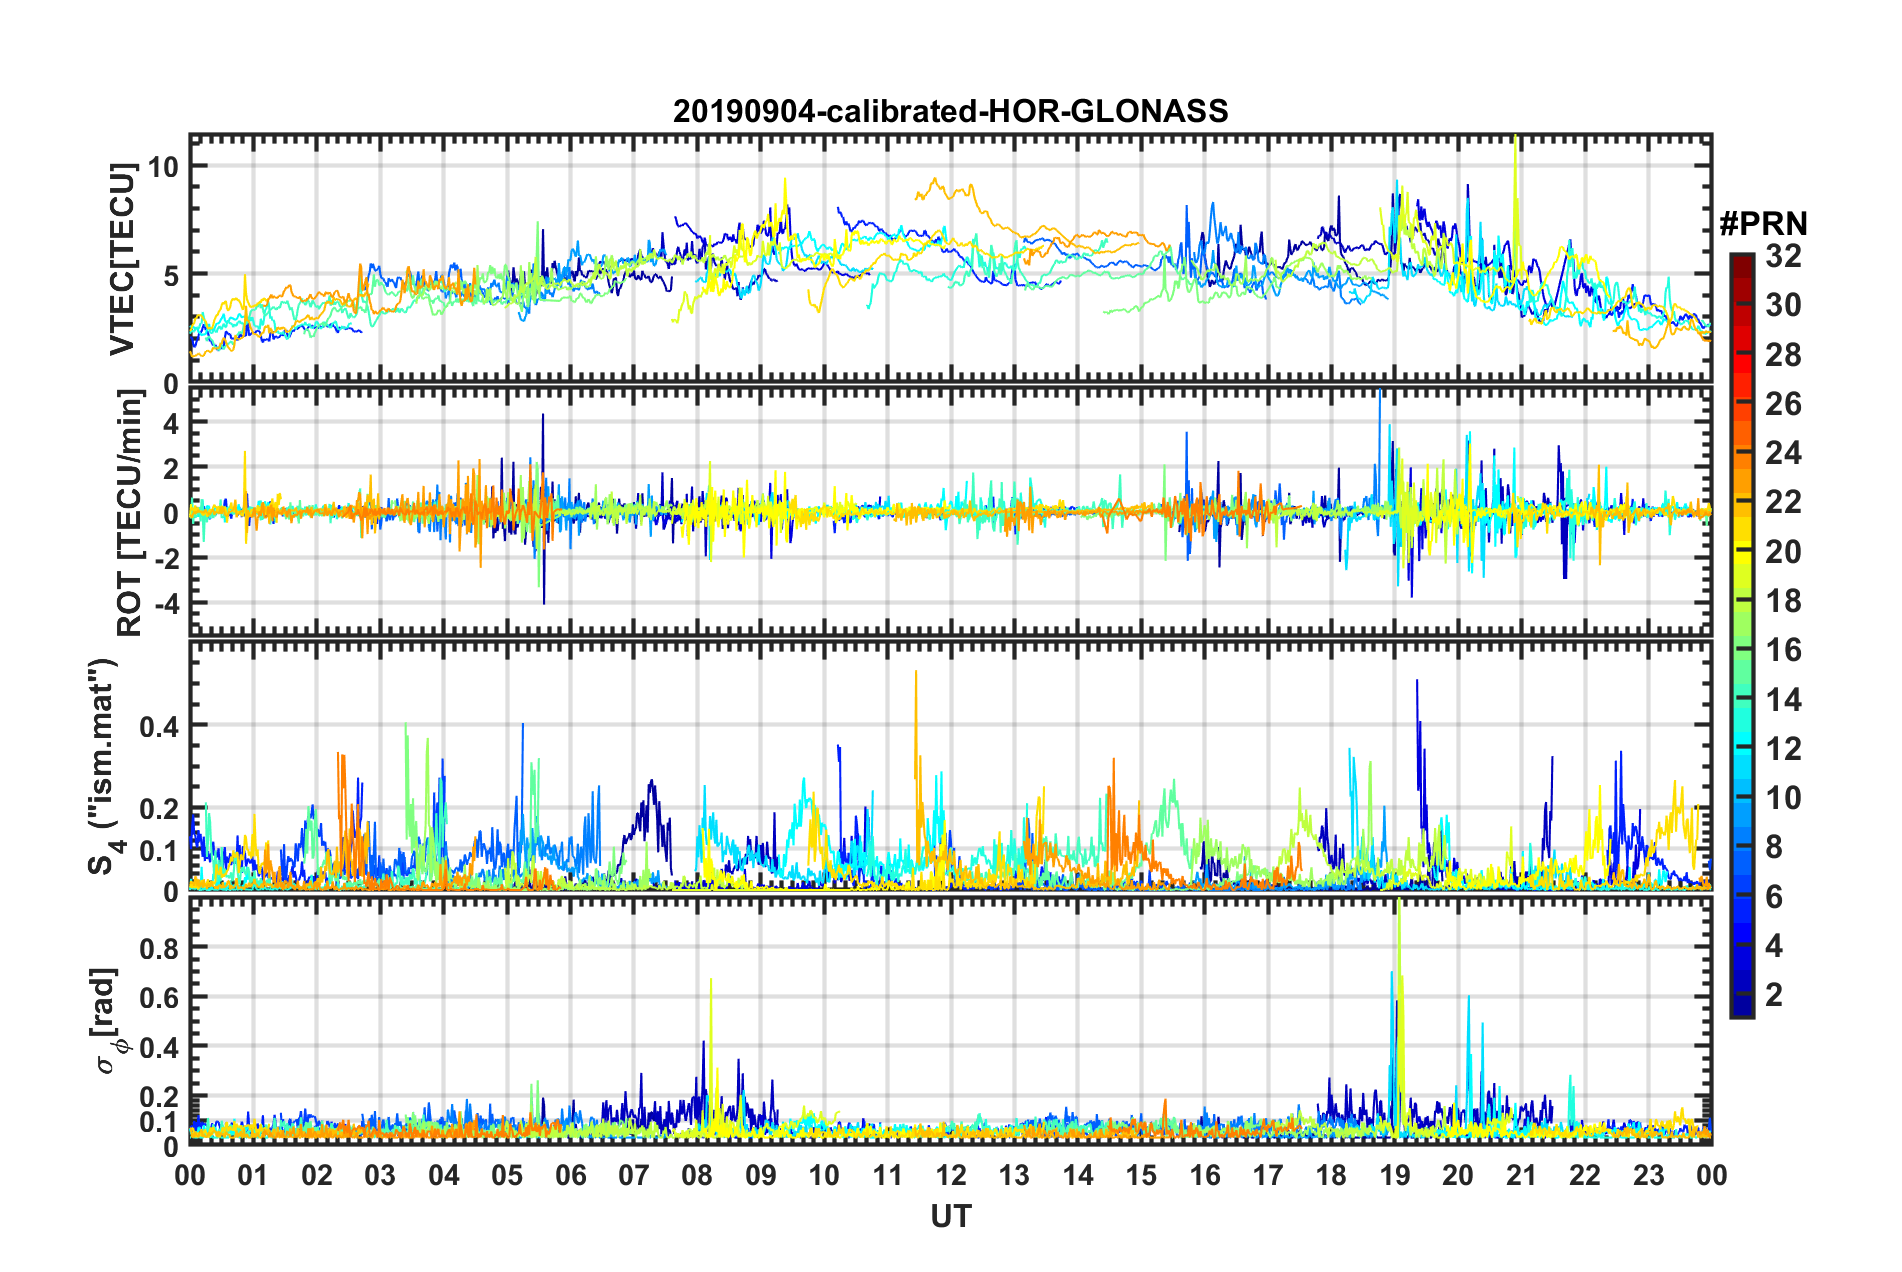Click the ROT y-axis tick "-2"

coord(166,559)
